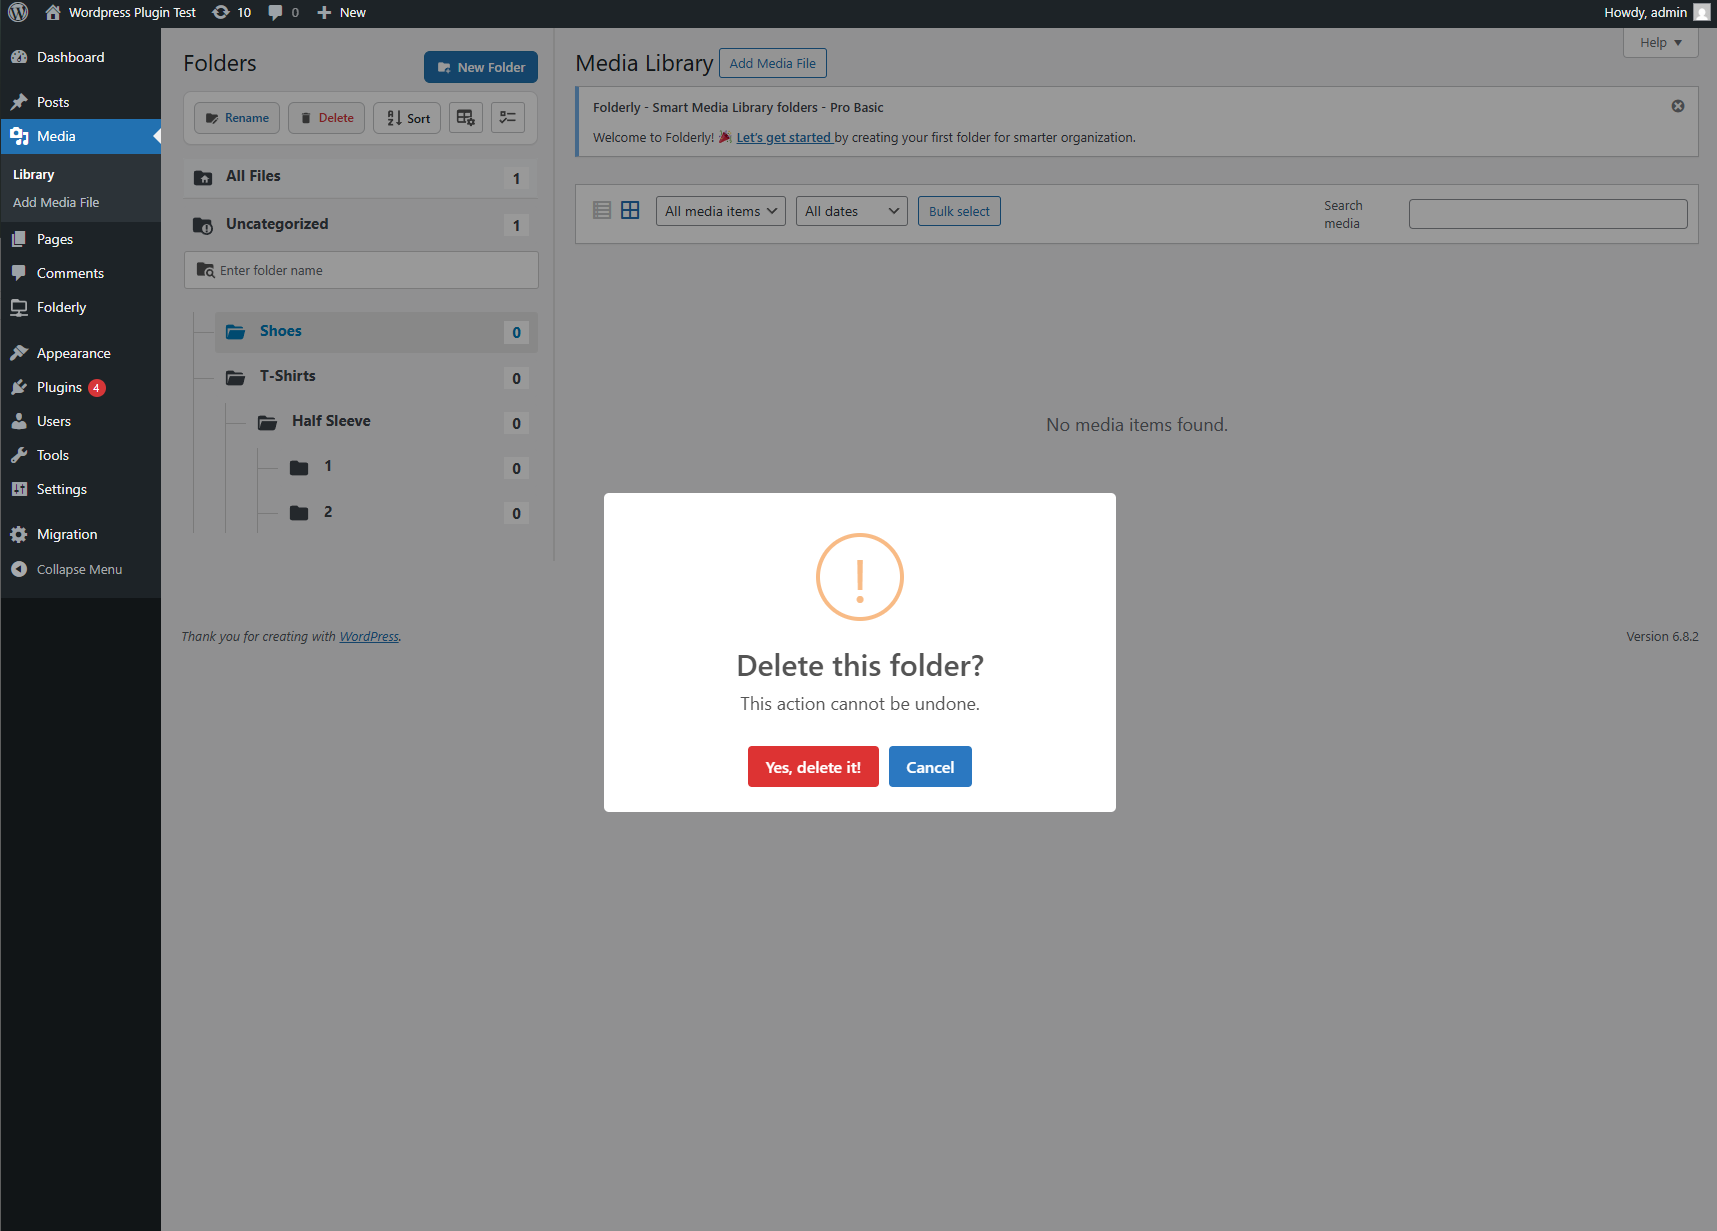Open the WordPress footer link
The height and width of the screenshot is (1231, 1717).
click(369, 637)
